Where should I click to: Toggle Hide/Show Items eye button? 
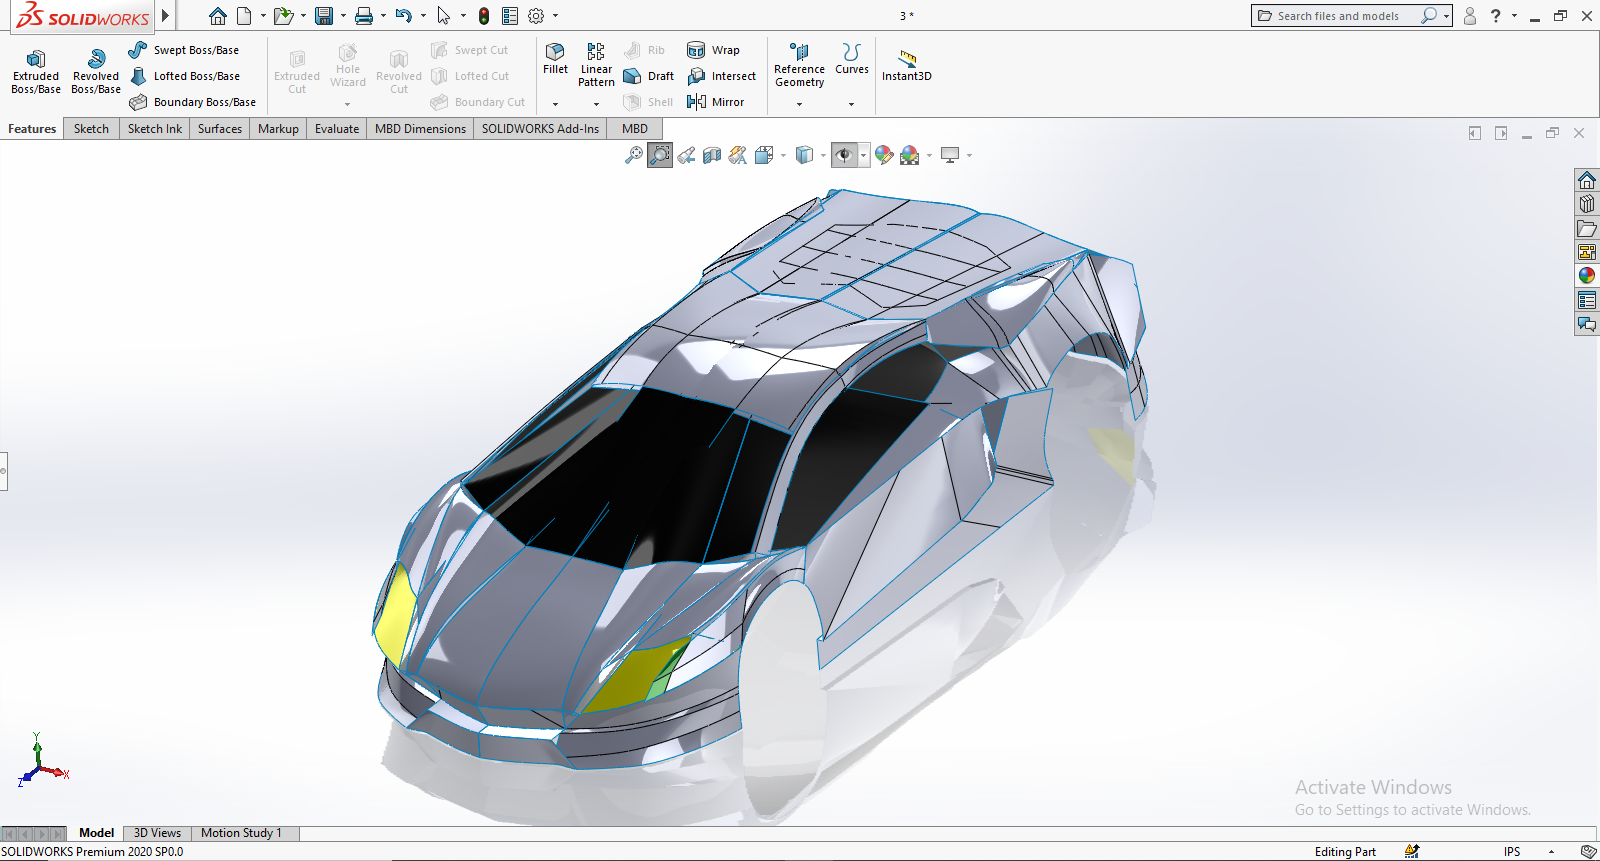click(844, 155)
